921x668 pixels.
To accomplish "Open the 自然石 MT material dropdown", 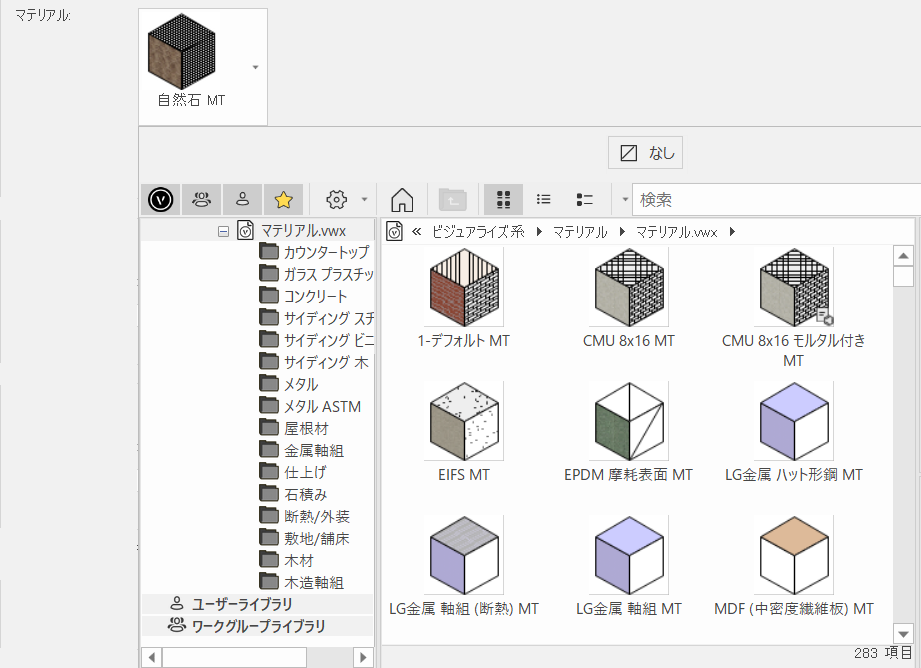I will 255,68.
